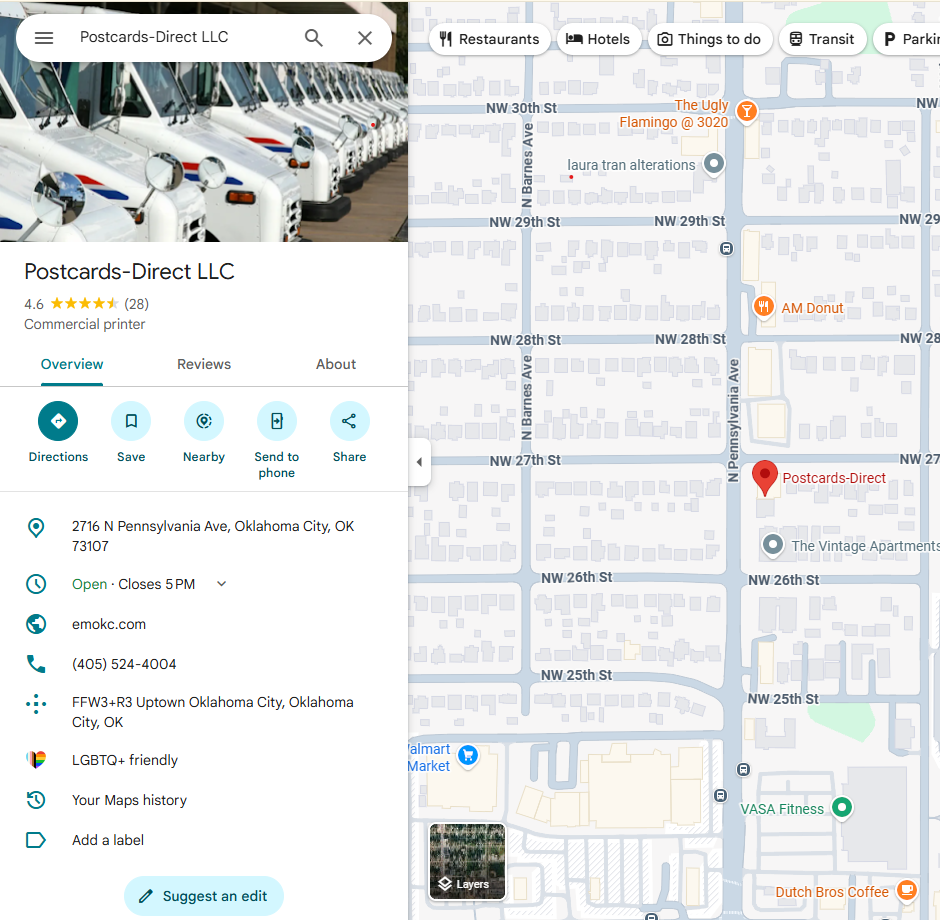Click the globe icon beside emokc.com
The height and width of the screenshot is (920, 940).
tap(36, 624)
